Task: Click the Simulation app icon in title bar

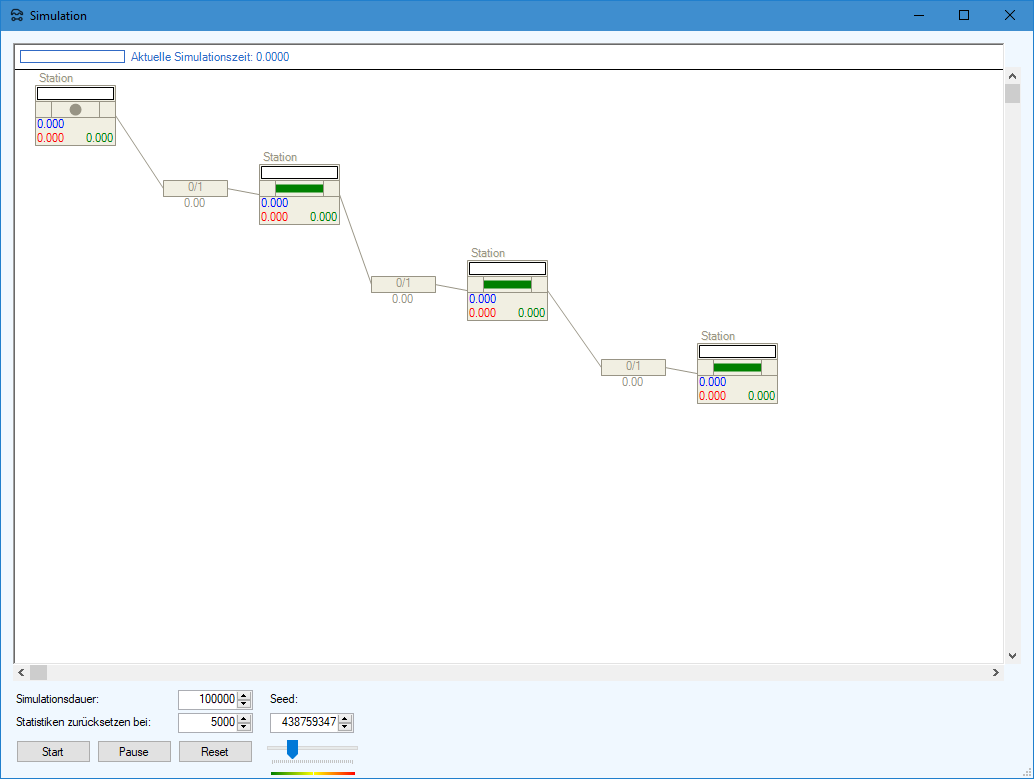Action: [16, 16]
